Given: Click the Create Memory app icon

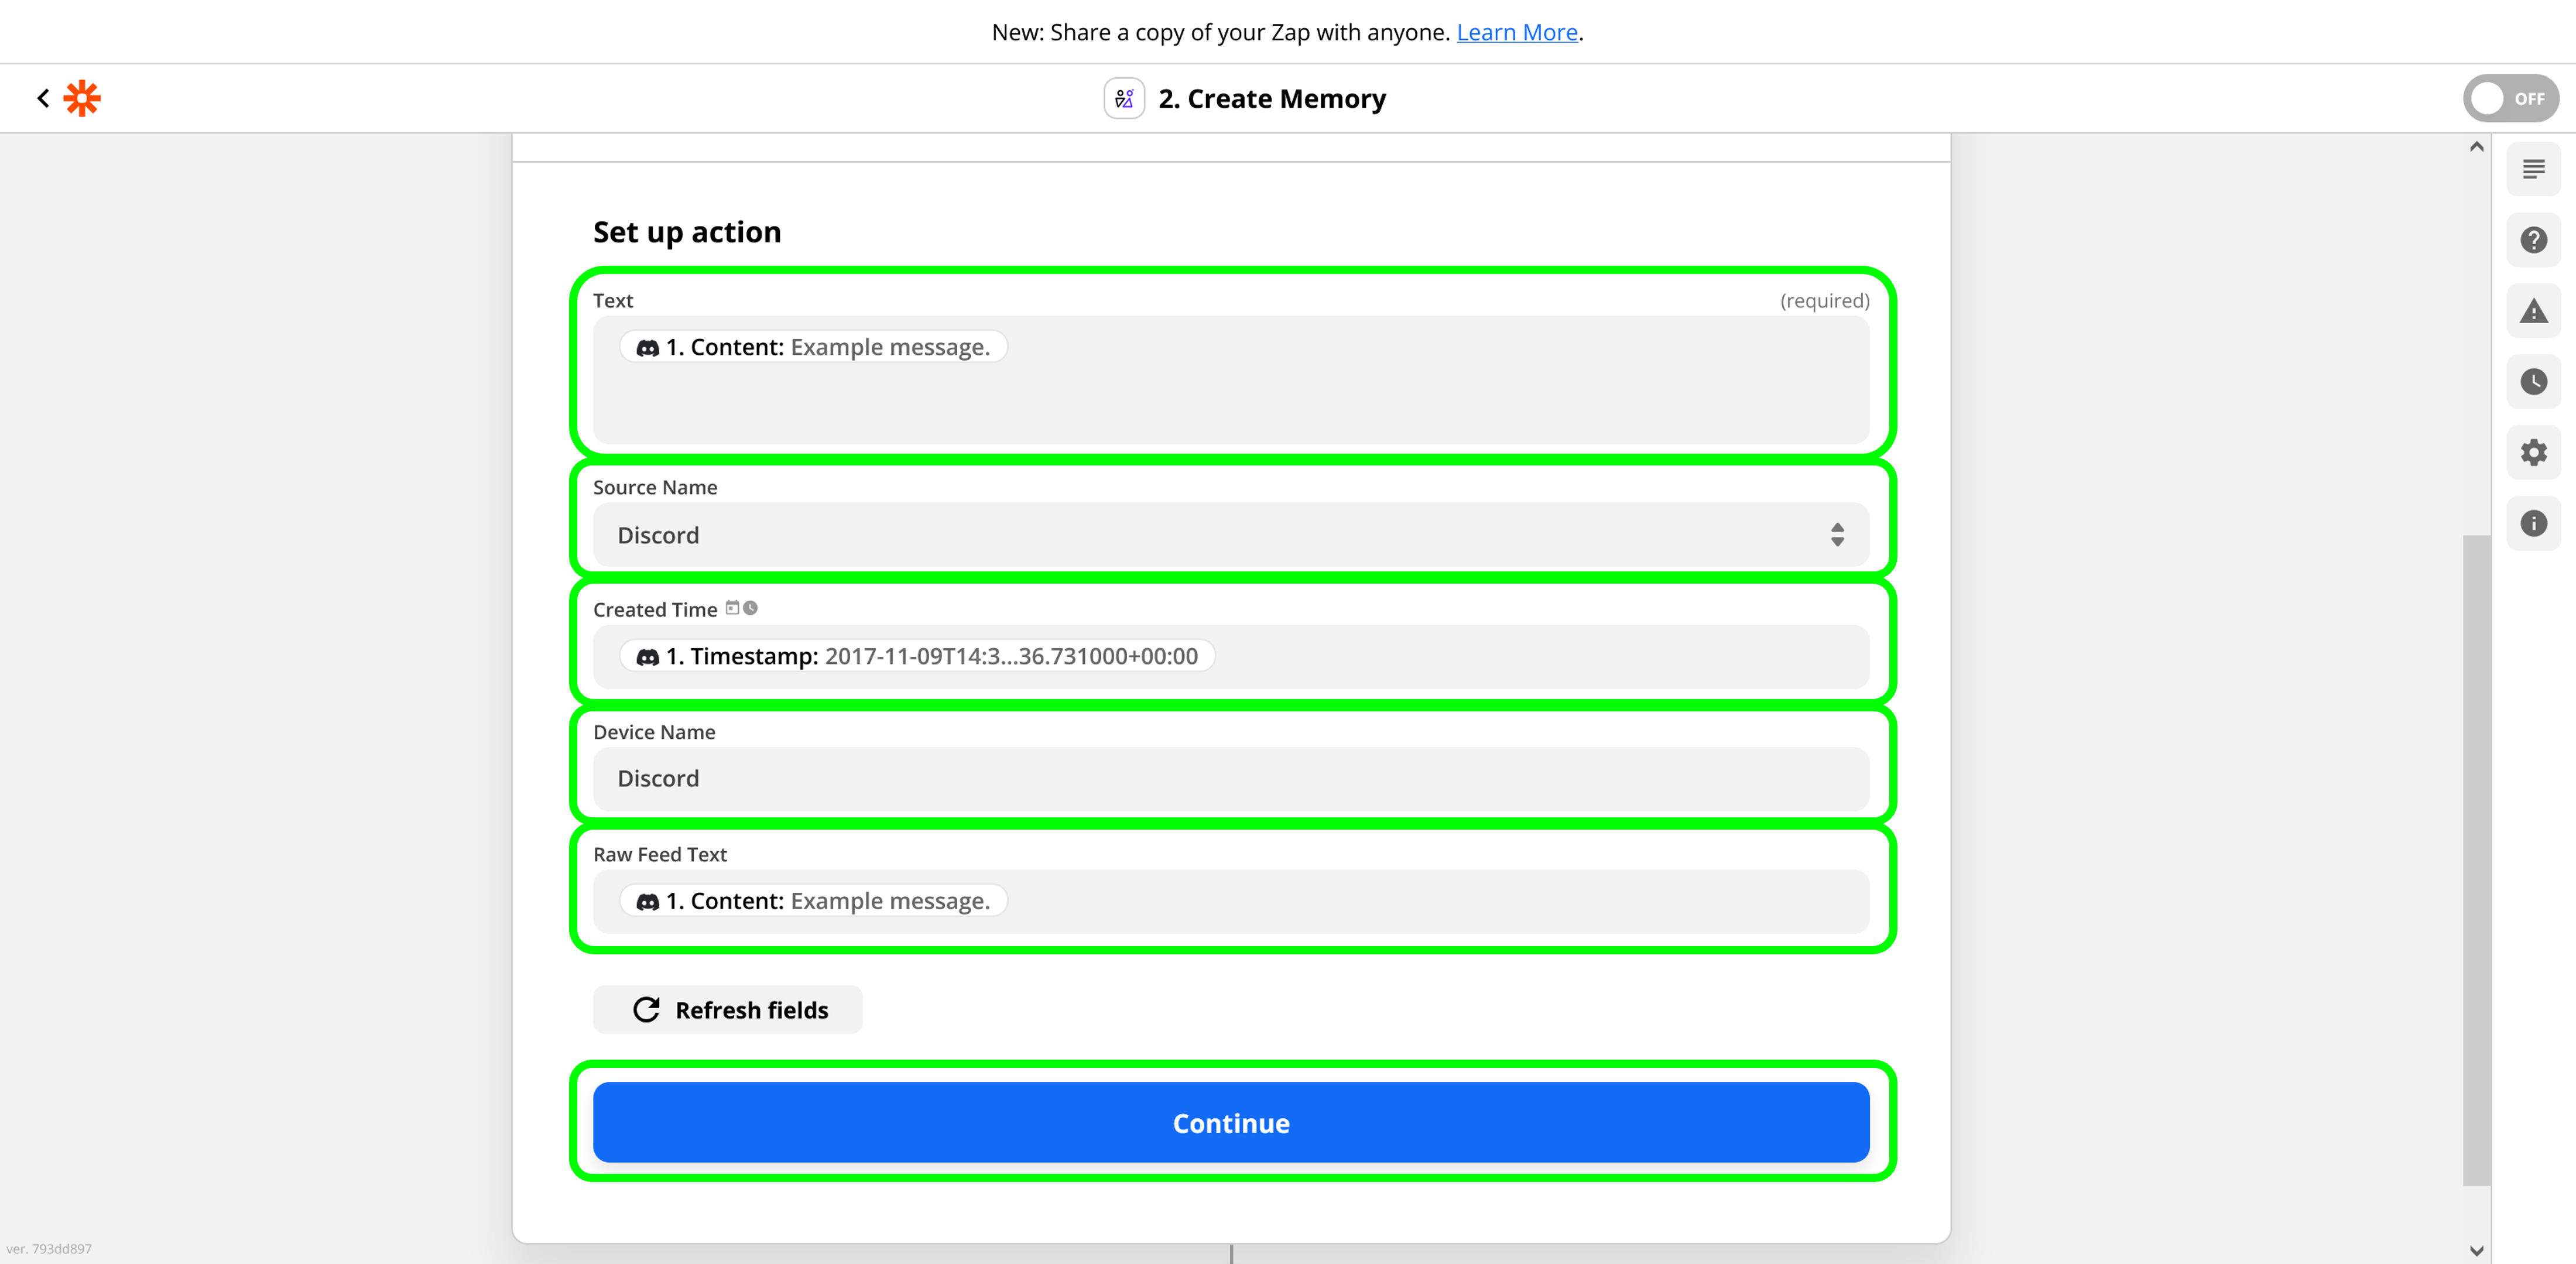Looking at the screenshot, I should 1123,98.
